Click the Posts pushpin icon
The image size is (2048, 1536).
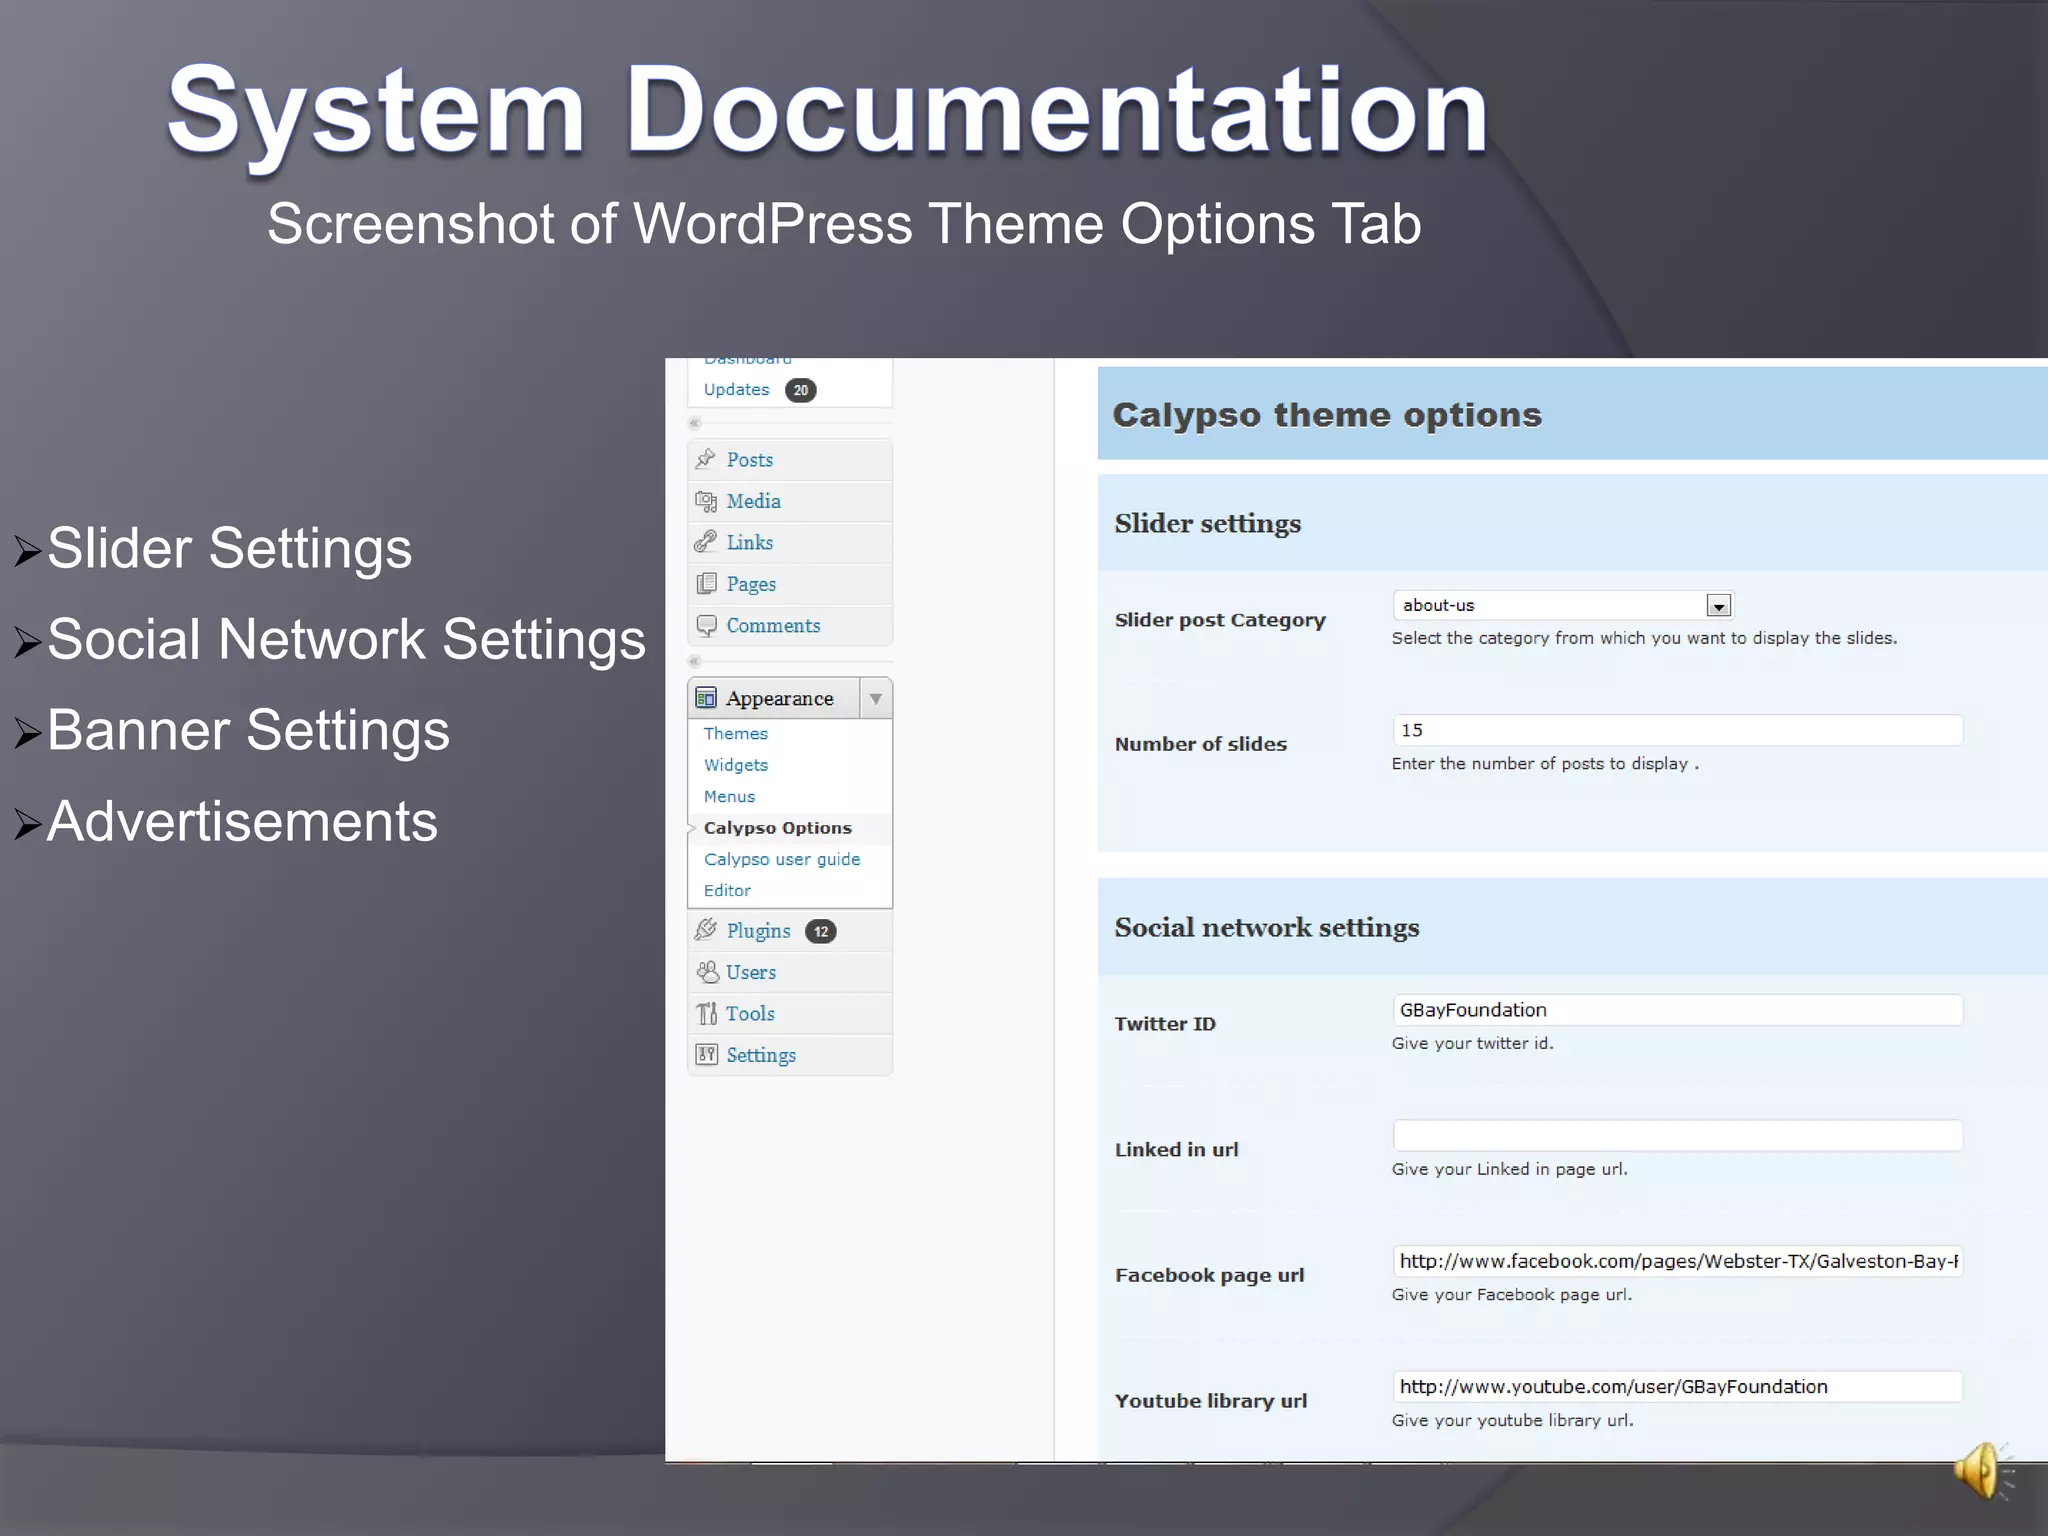click(x=706, y=459)
